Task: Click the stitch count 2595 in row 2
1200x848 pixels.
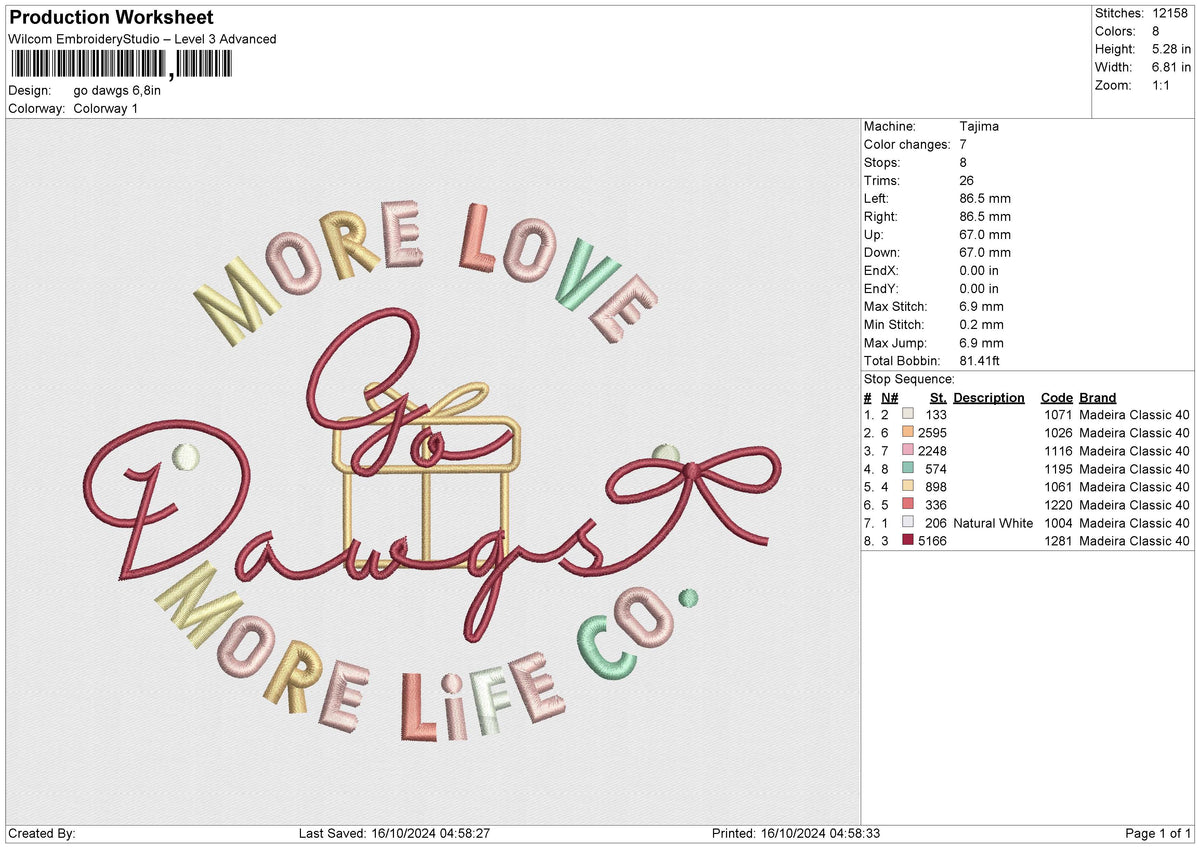Action: point(932,432)
